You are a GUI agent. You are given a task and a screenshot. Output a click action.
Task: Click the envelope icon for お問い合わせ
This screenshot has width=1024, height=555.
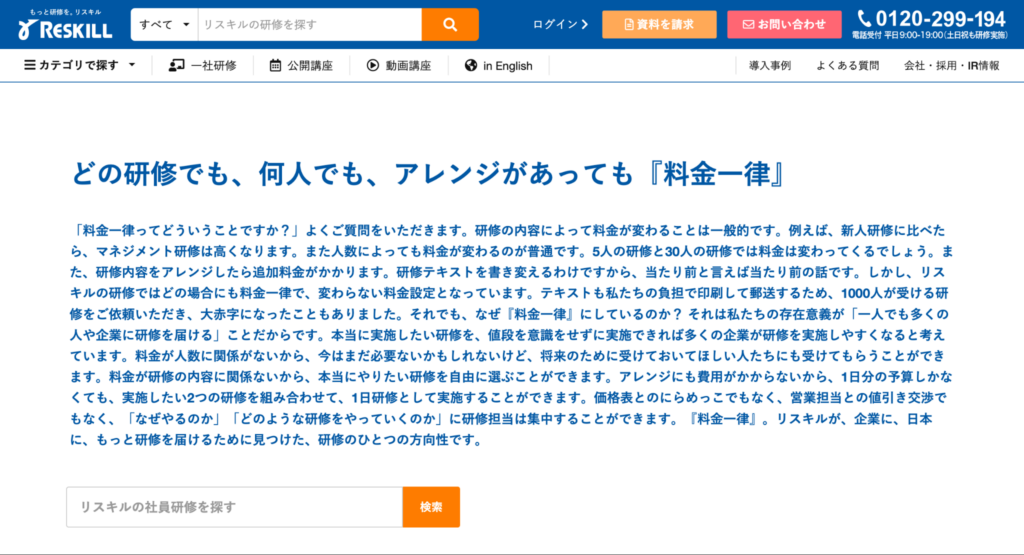pos(746,25)
